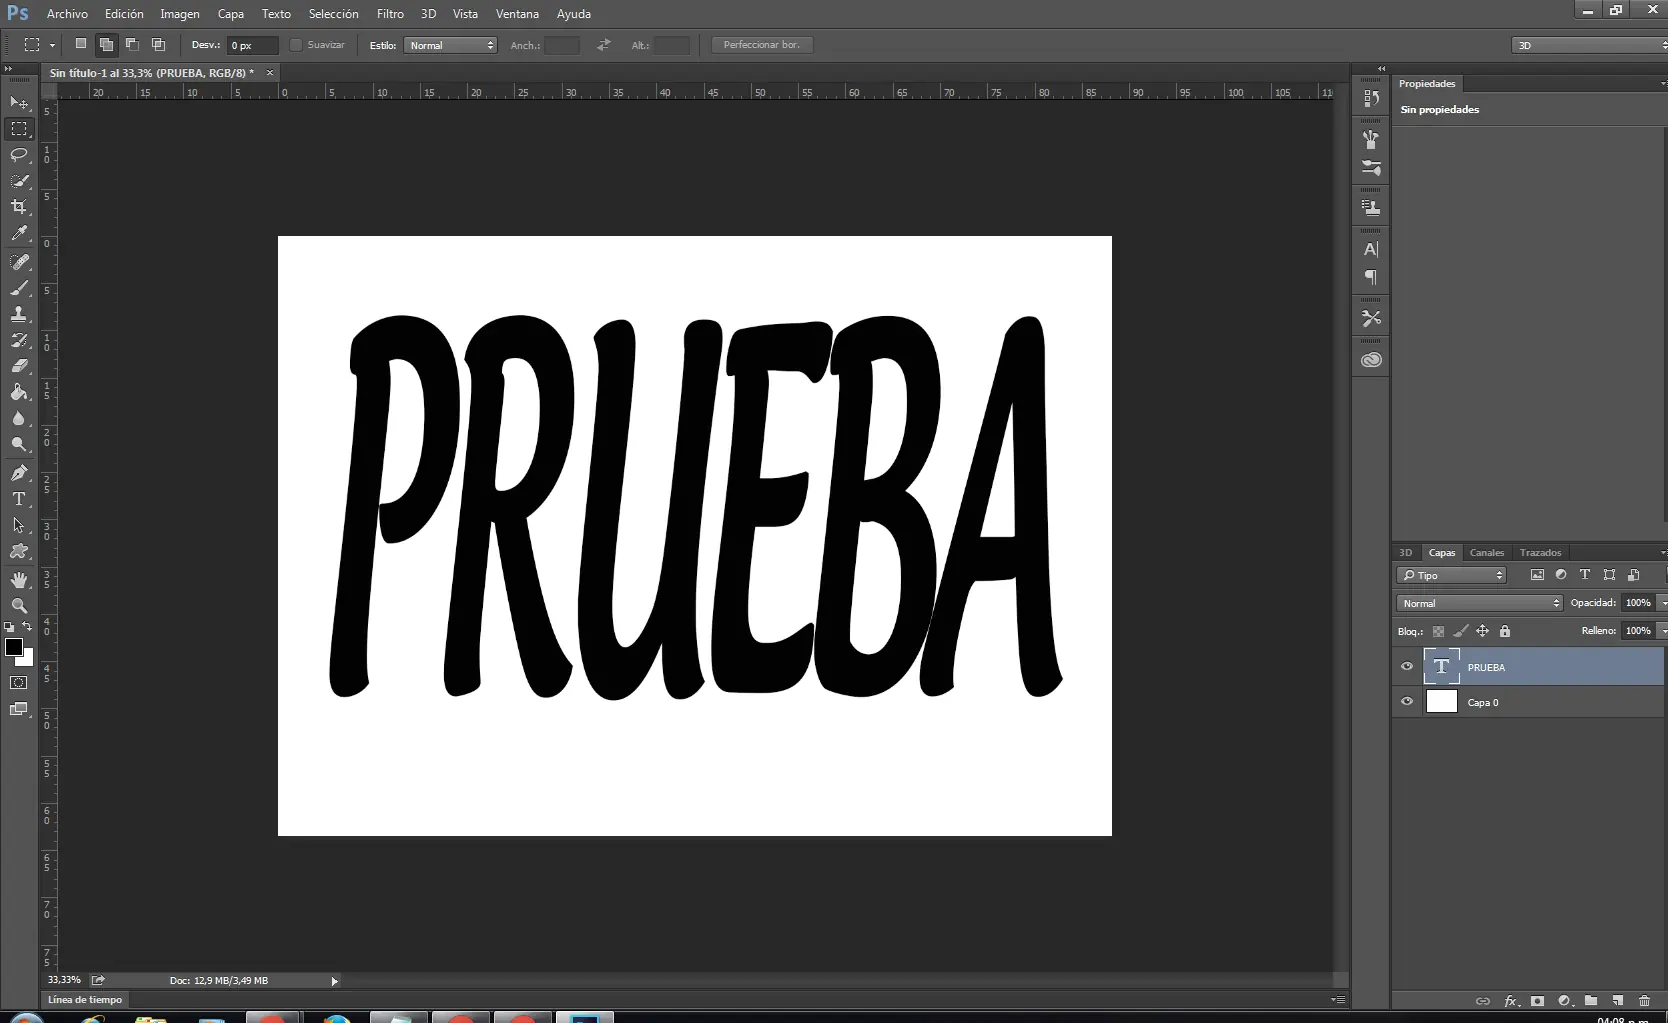This screenshot has height=1023, width=1668.
Task: Select the Blur tool
Action: [19, 418]
